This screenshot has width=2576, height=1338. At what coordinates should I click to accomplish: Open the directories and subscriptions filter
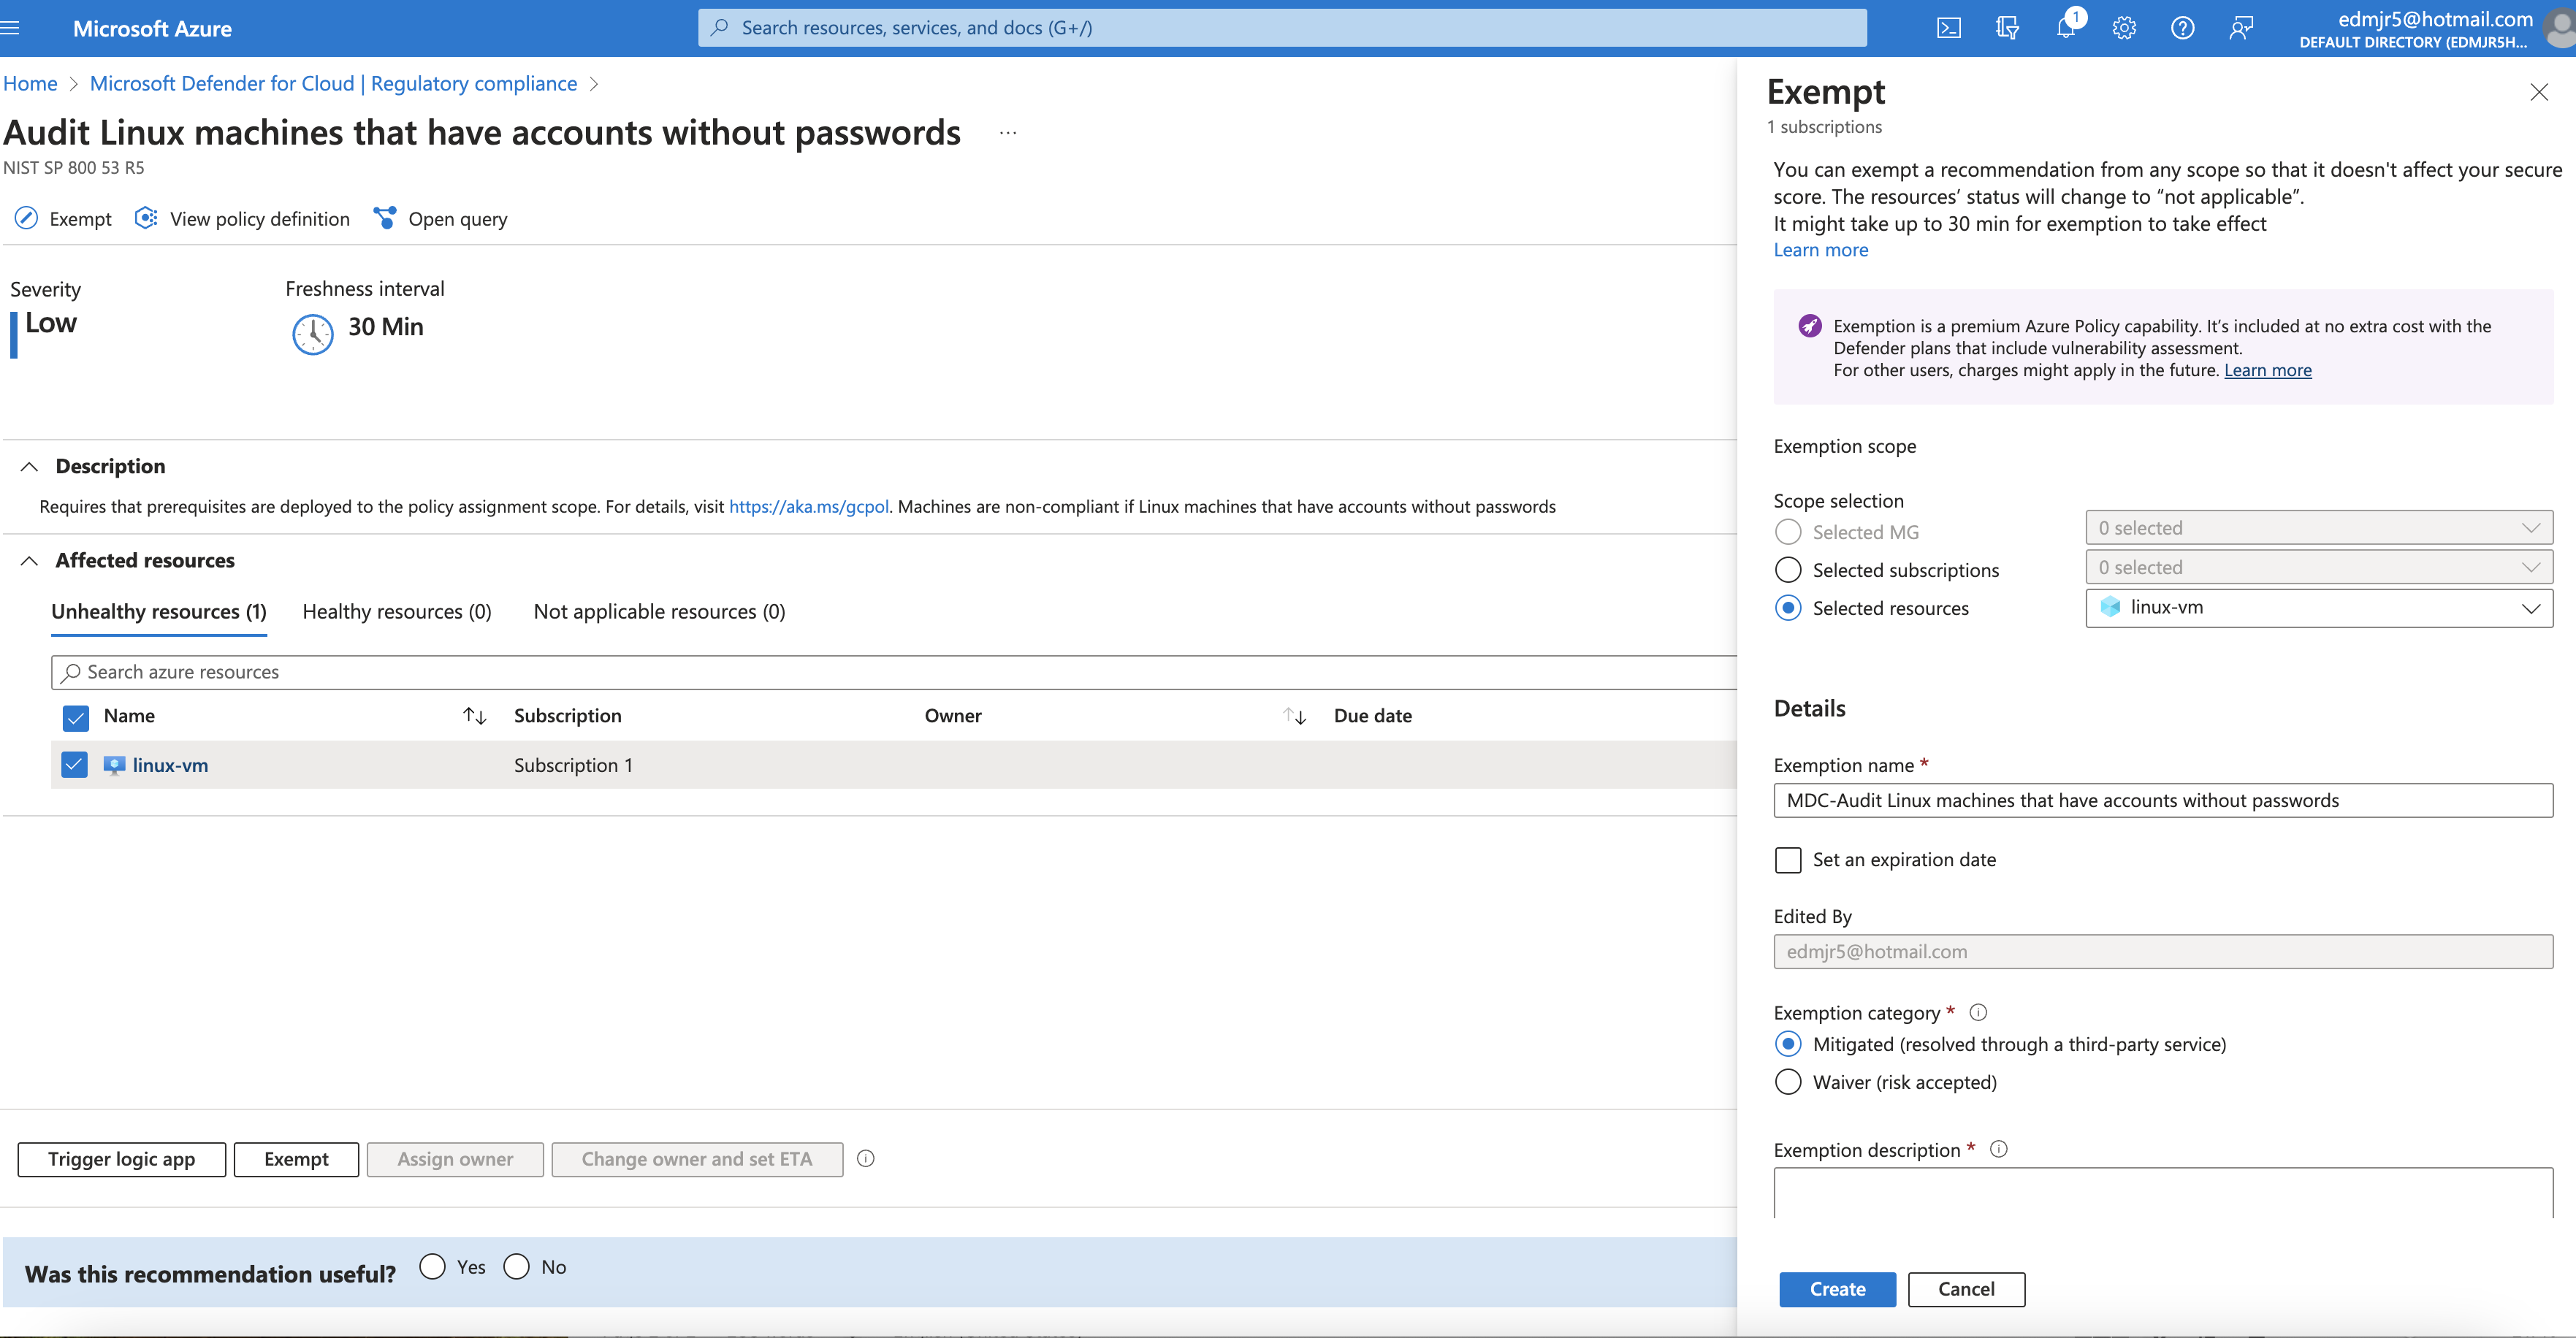pyautogui.click(x=2007, y=27)
